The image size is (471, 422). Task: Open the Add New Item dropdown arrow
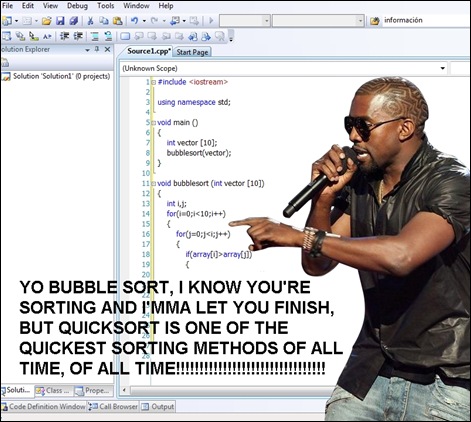(36, 21)
